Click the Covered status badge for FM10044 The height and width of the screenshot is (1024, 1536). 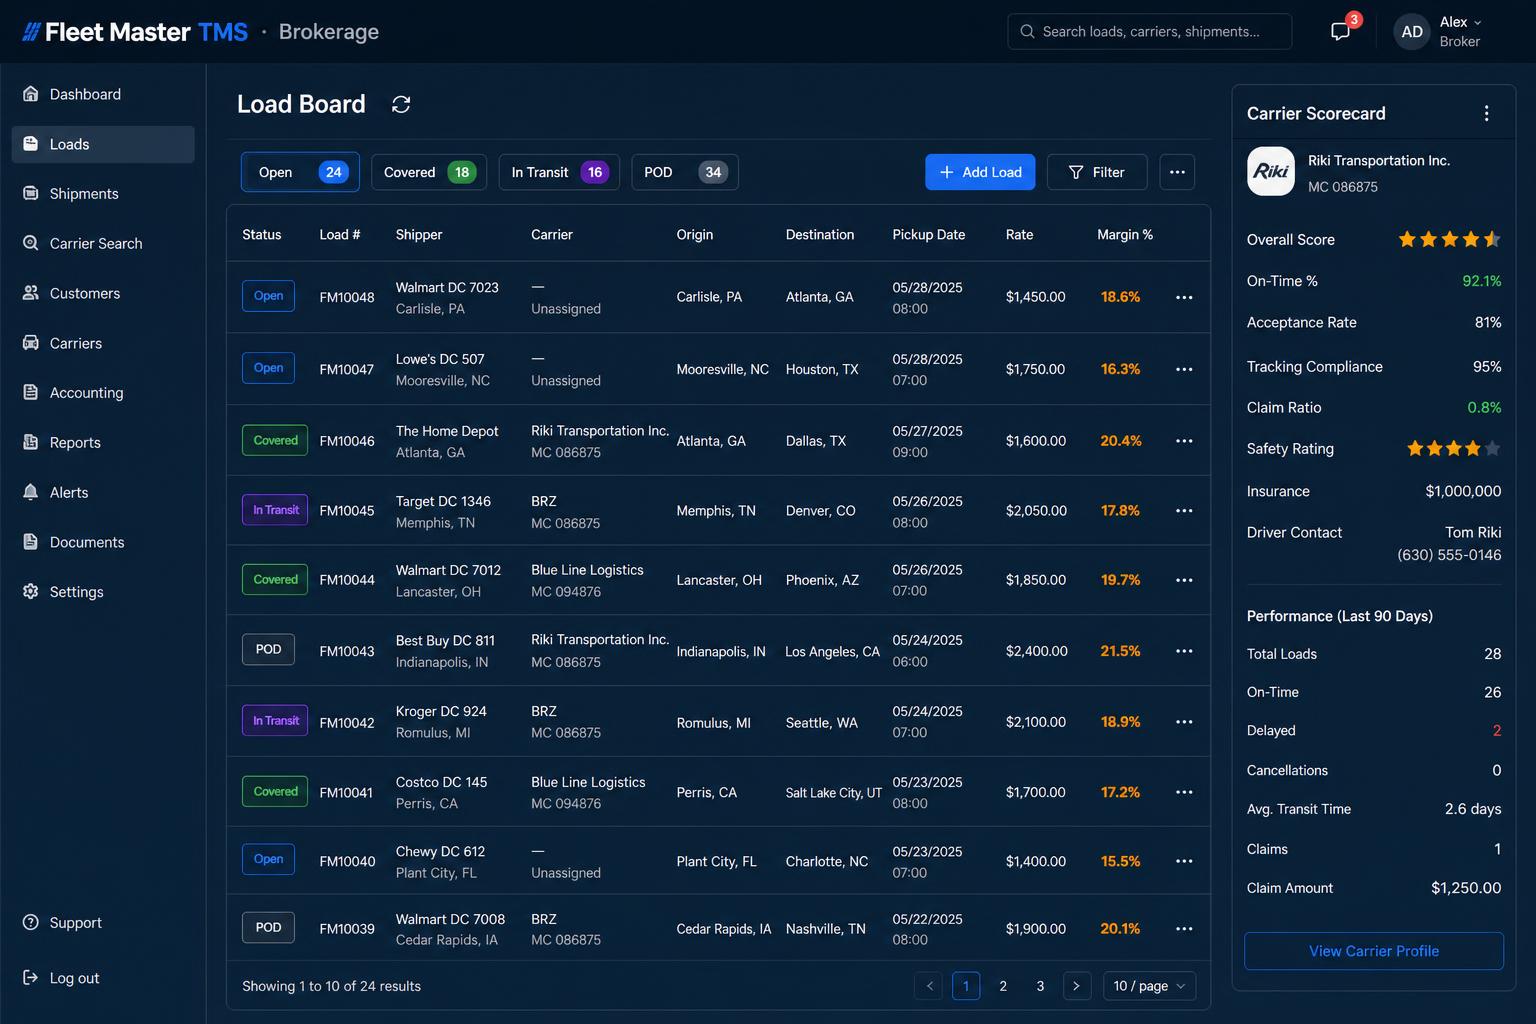click(x=275, y=580)
